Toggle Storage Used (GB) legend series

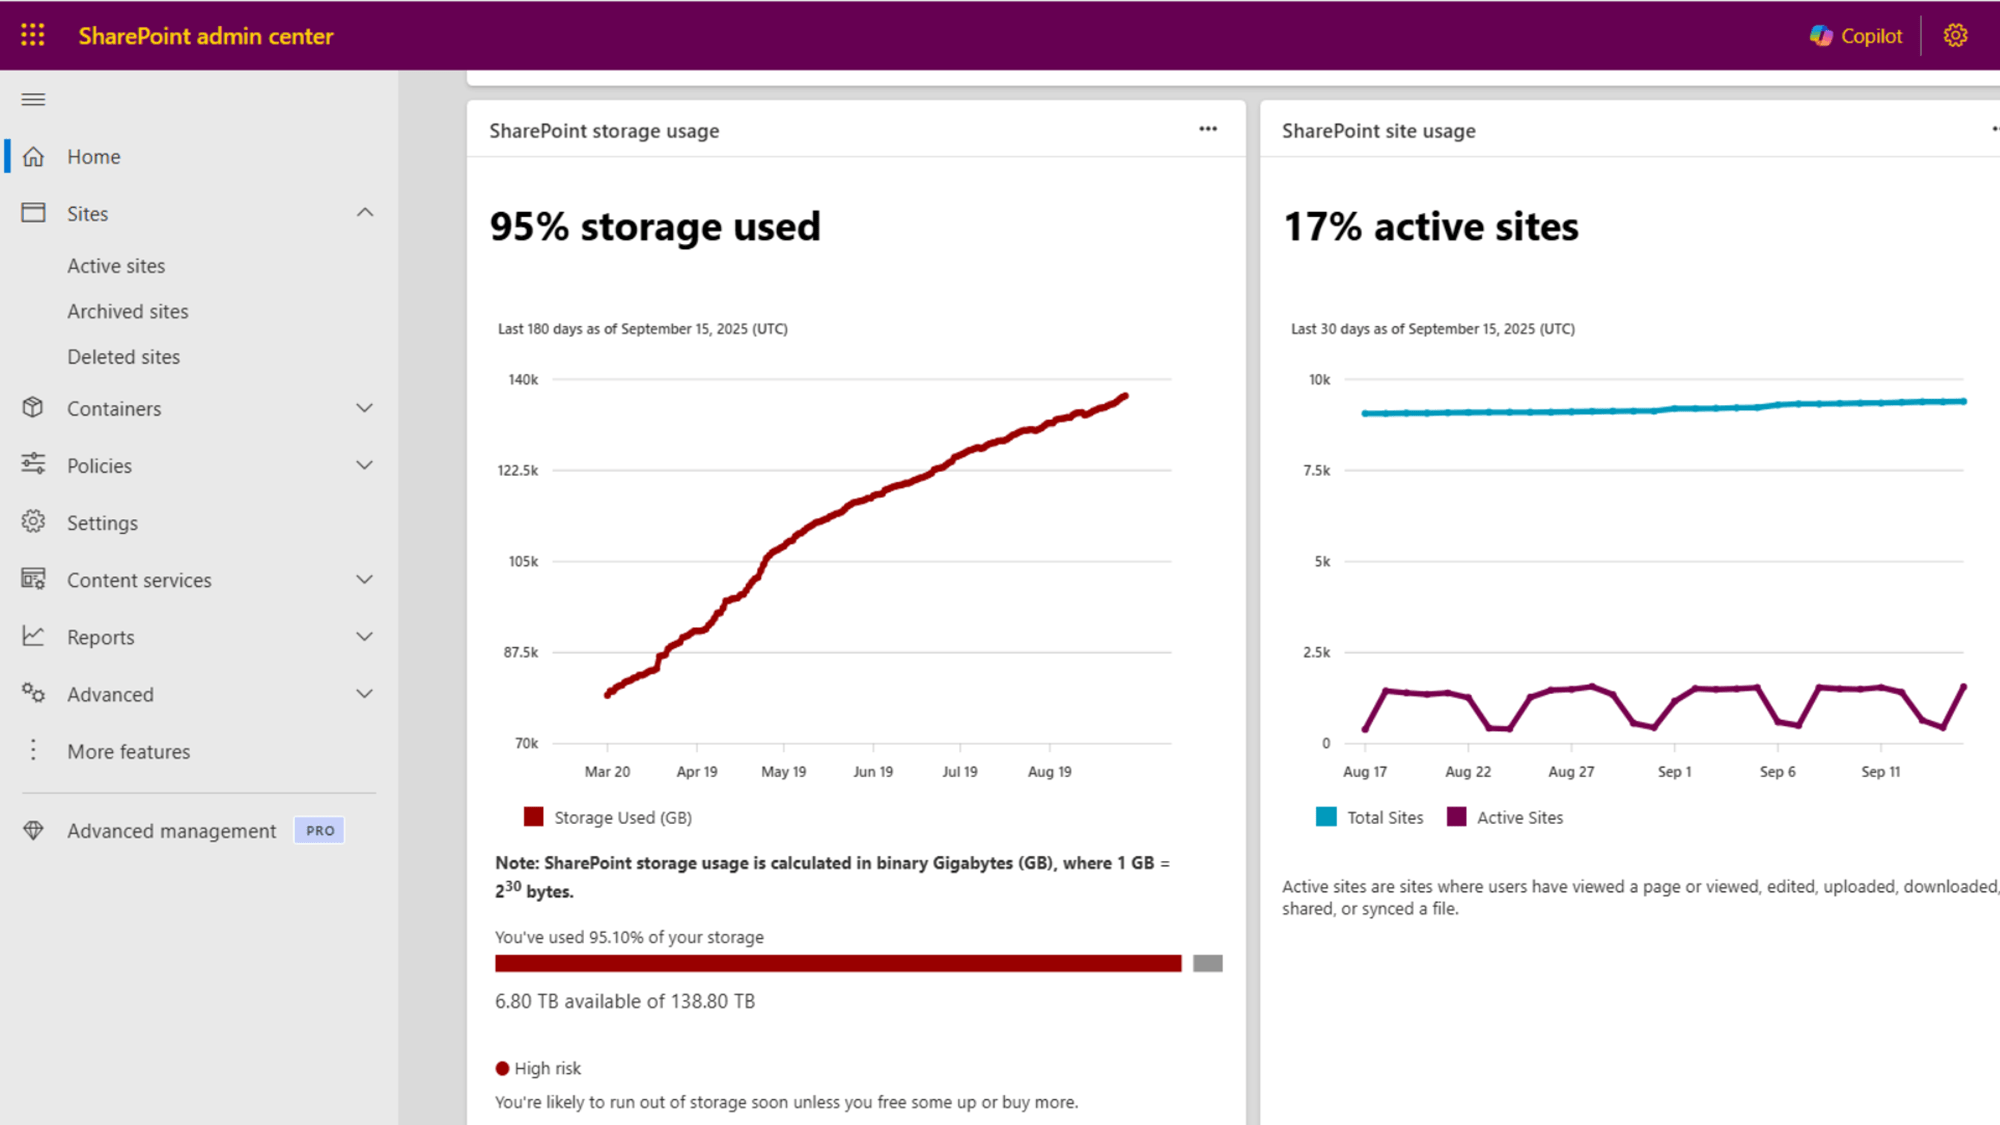(607, 817)
